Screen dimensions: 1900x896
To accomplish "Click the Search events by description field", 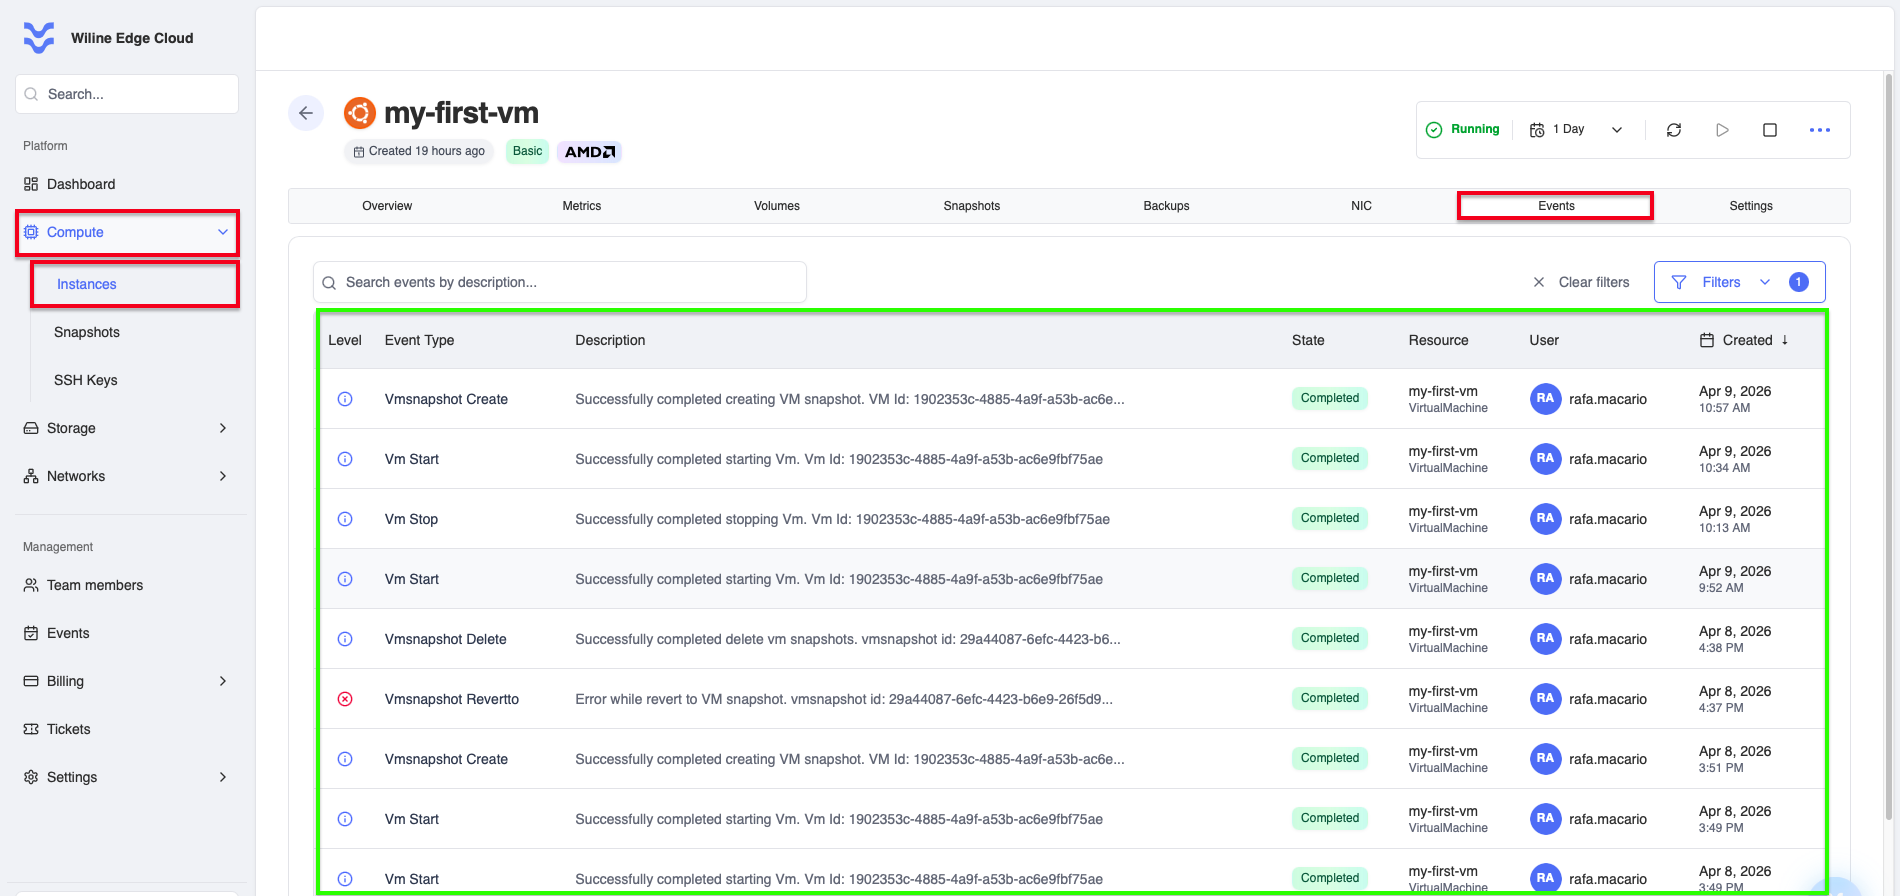I will 560,282.
